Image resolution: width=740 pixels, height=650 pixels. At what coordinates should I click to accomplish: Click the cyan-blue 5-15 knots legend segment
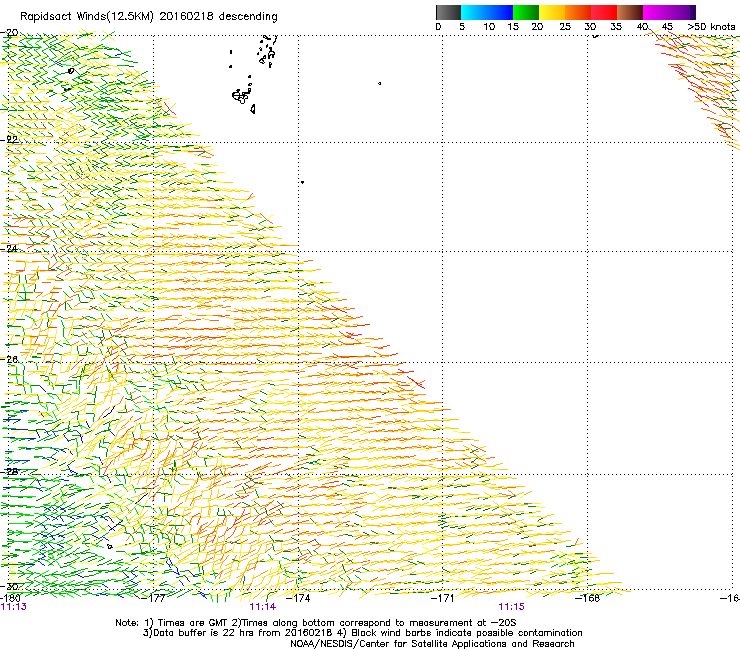[x=487, y=12]
